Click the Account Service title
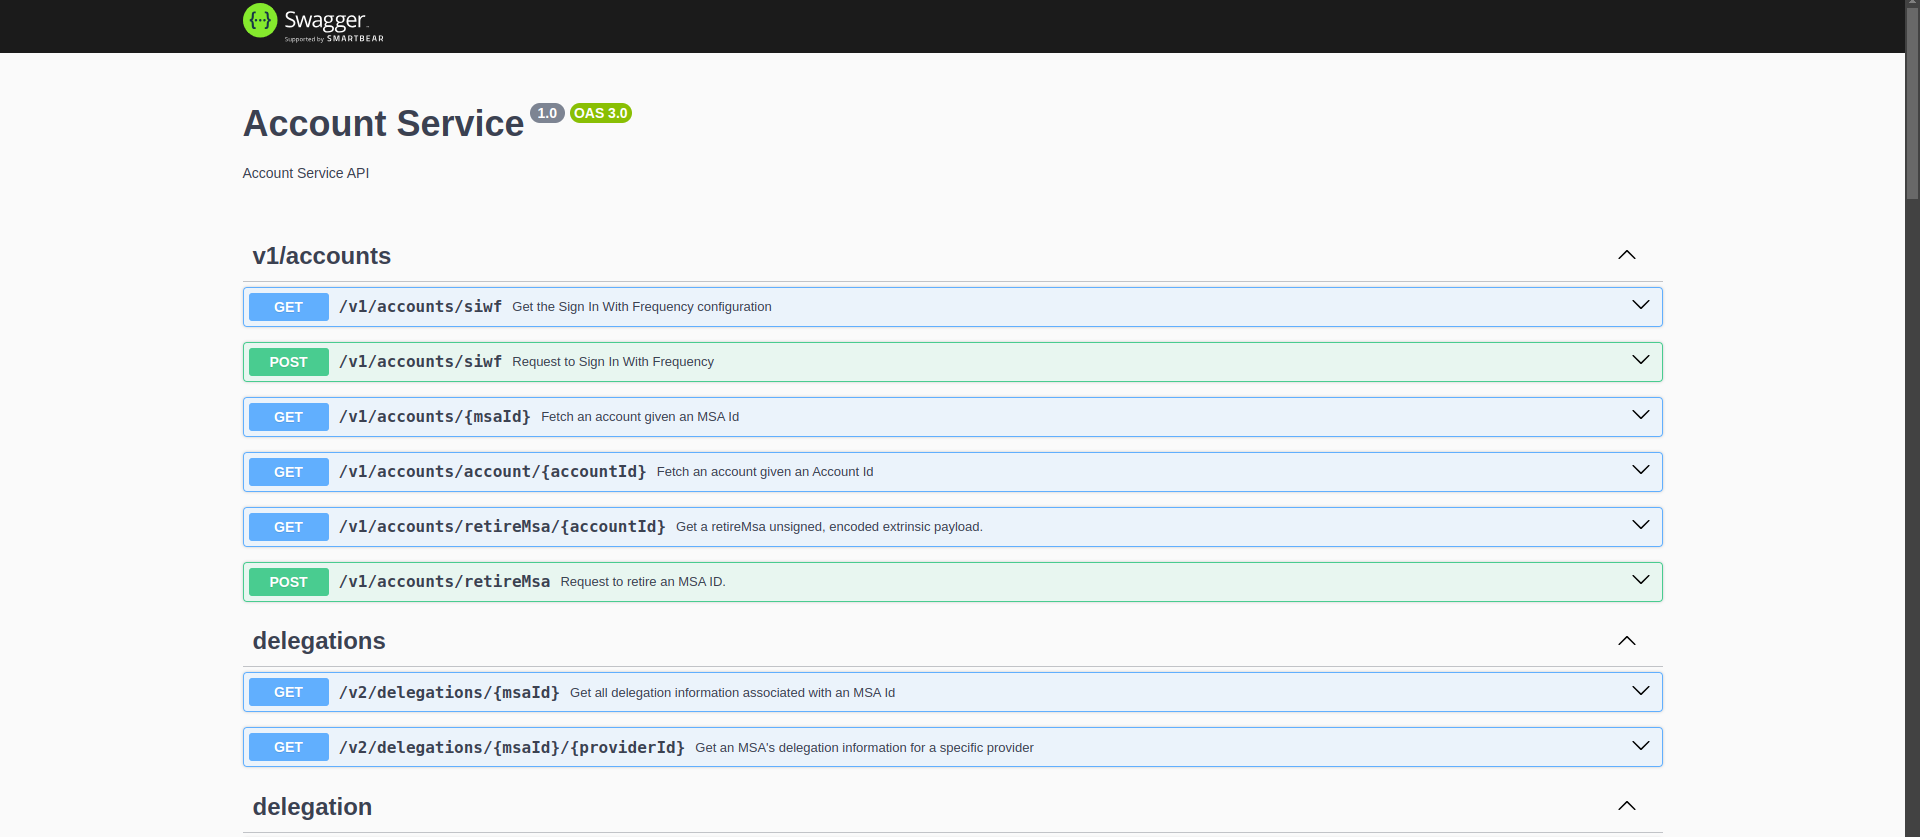This screenshot has width=1920, height=837. 383,124
